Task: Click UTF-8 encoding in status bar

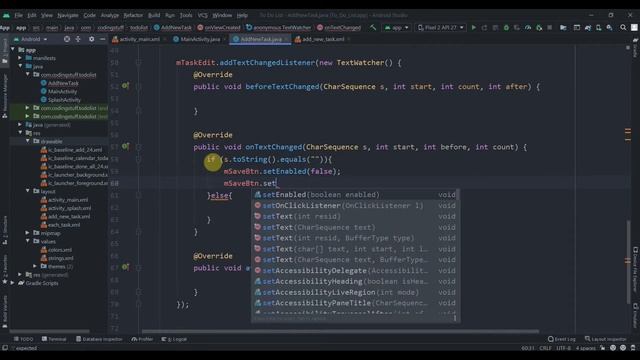Action: (563, 348)
